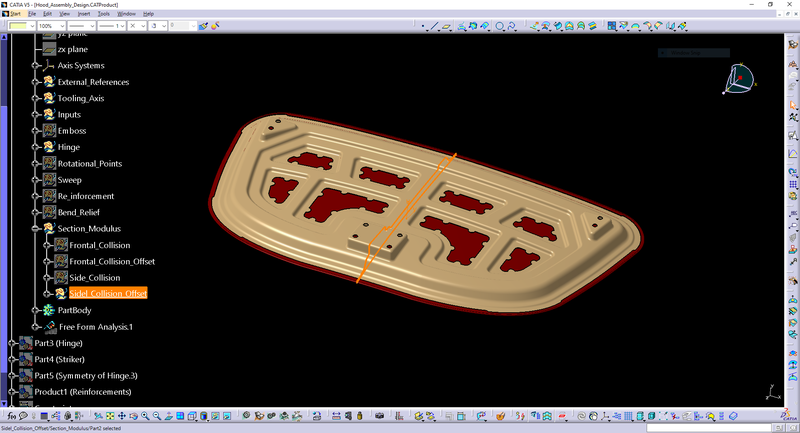
Task: Click the Offset surface icon
Action: (x=546, y=26)
